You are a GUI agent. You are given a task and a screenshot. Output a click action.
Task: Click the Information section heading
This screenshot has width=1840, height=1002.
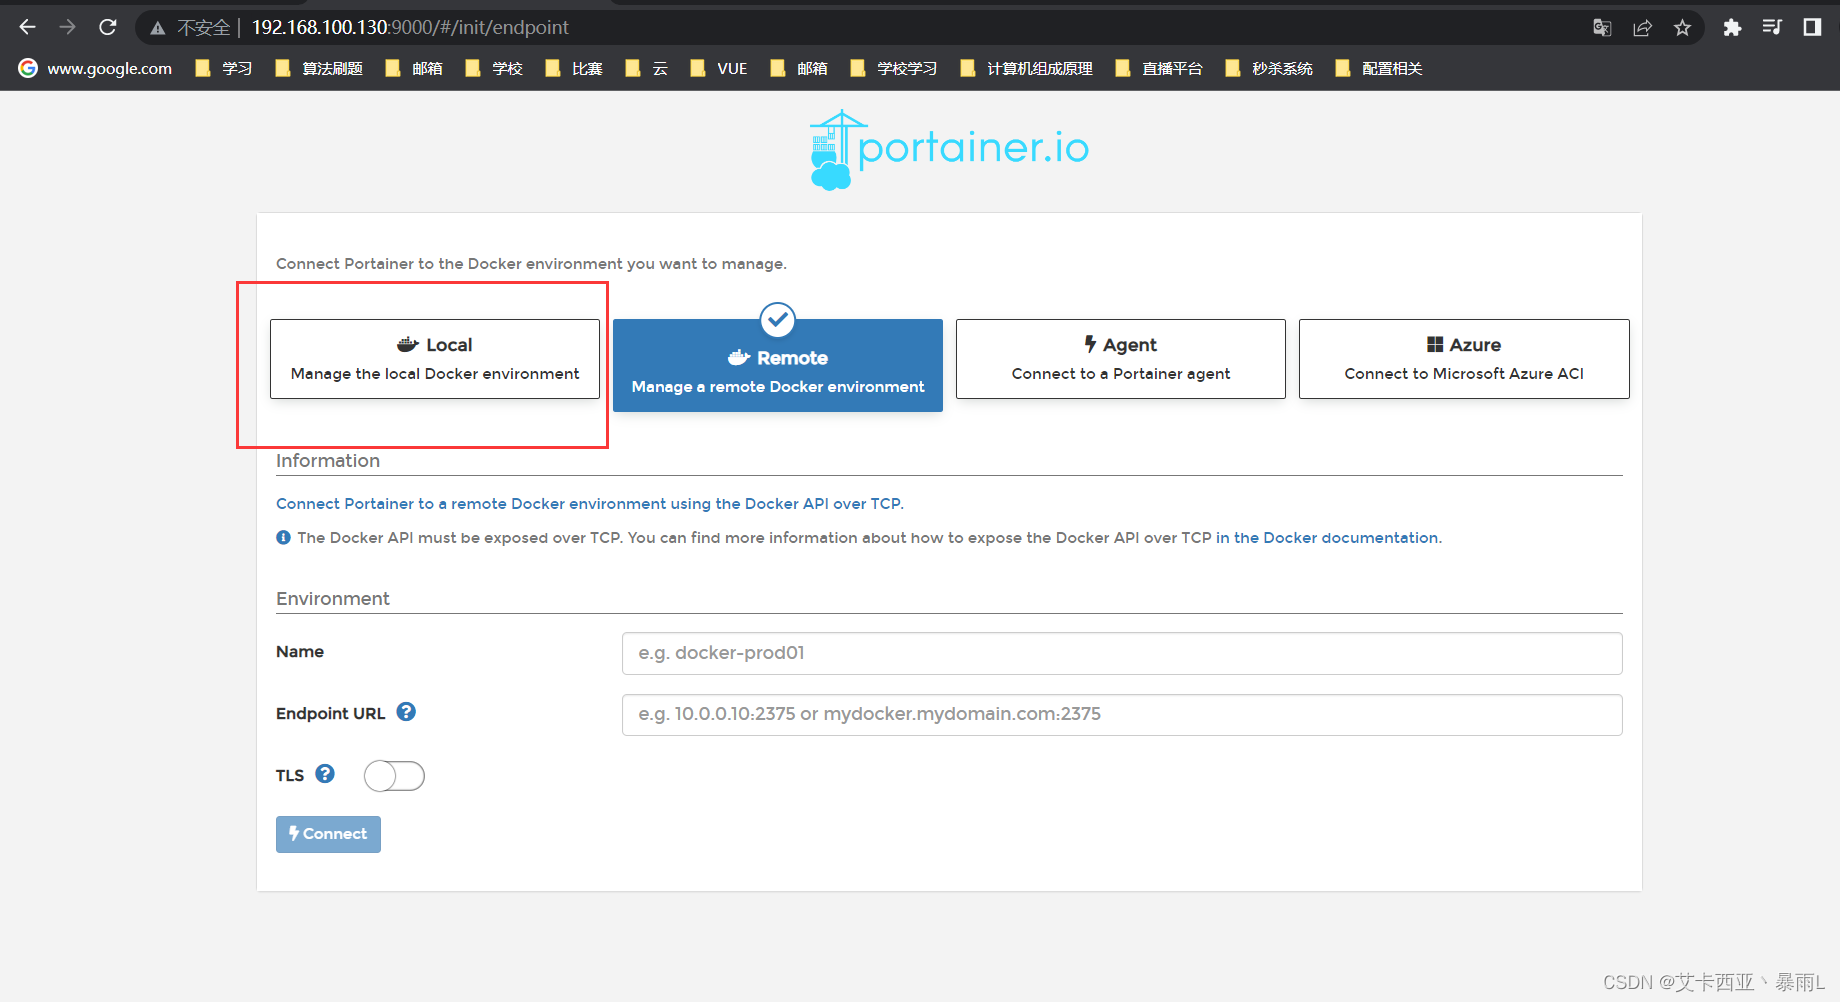[x=328, y=461]
